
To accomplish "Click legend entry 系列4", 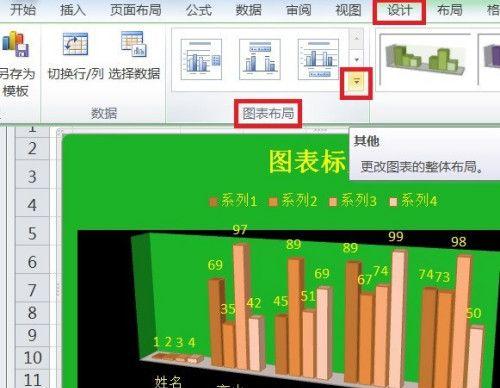I will (419, 200).
